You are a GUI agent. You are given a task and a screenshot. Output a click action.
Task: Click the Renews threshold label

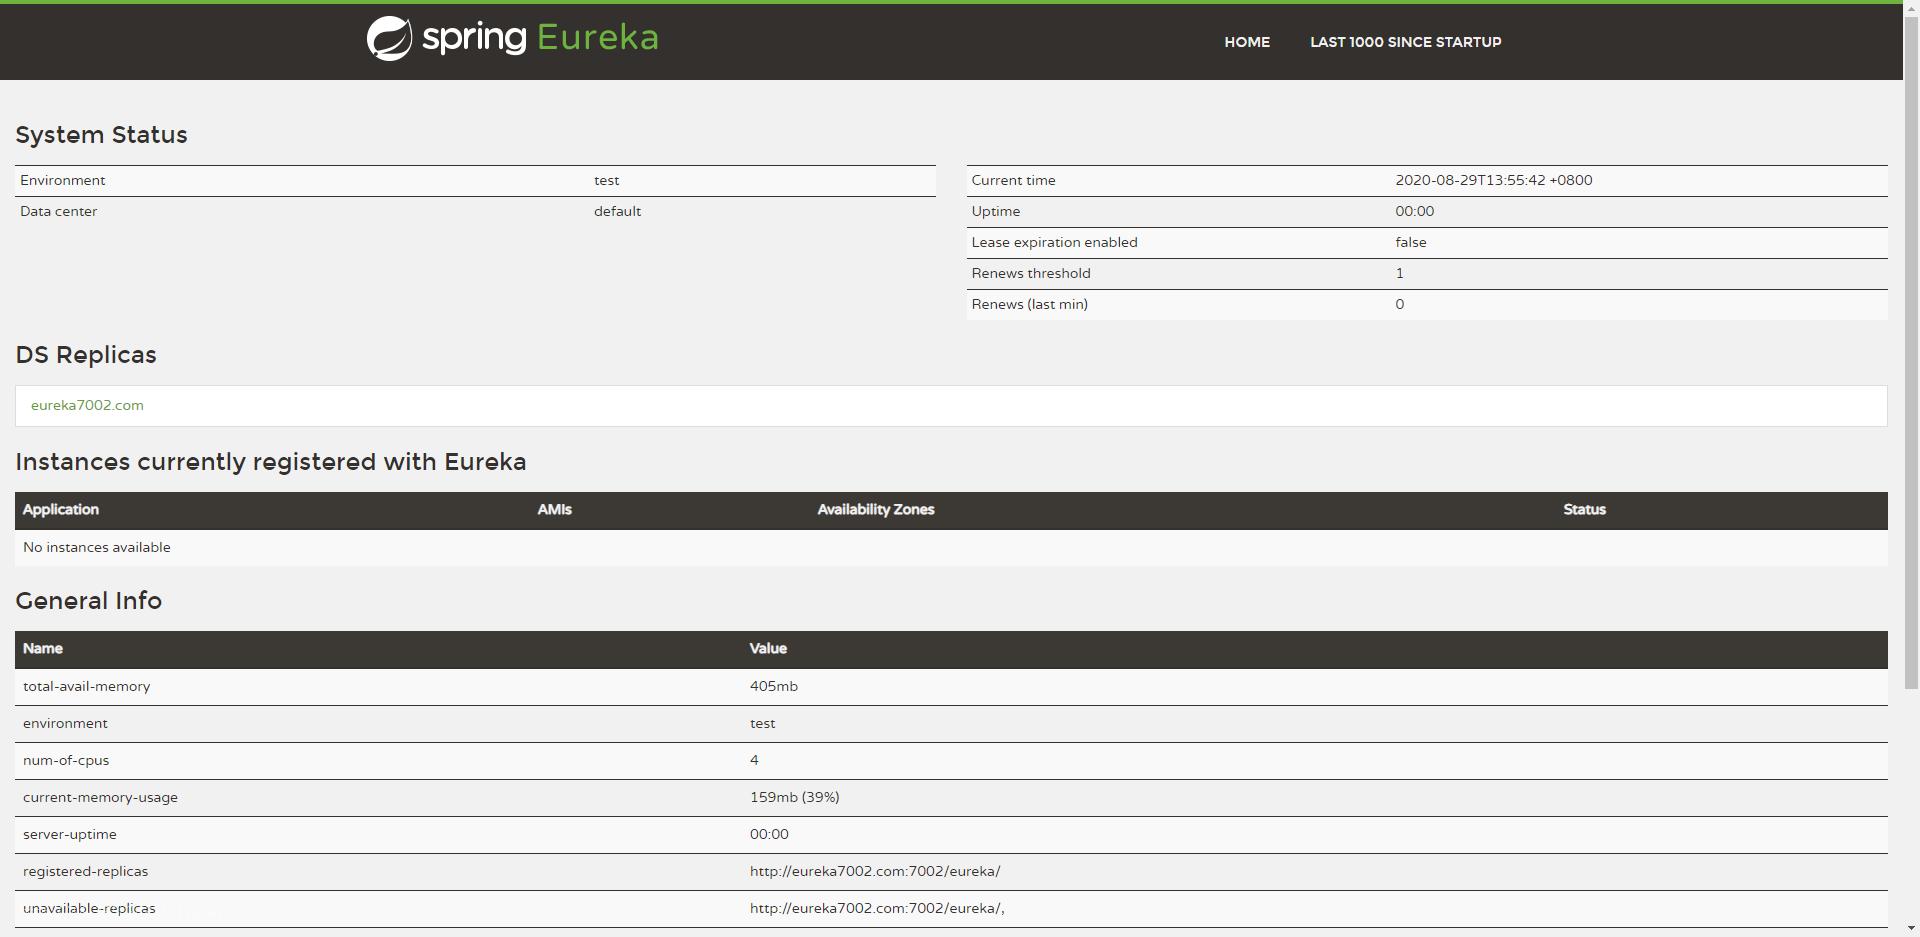1031,273
